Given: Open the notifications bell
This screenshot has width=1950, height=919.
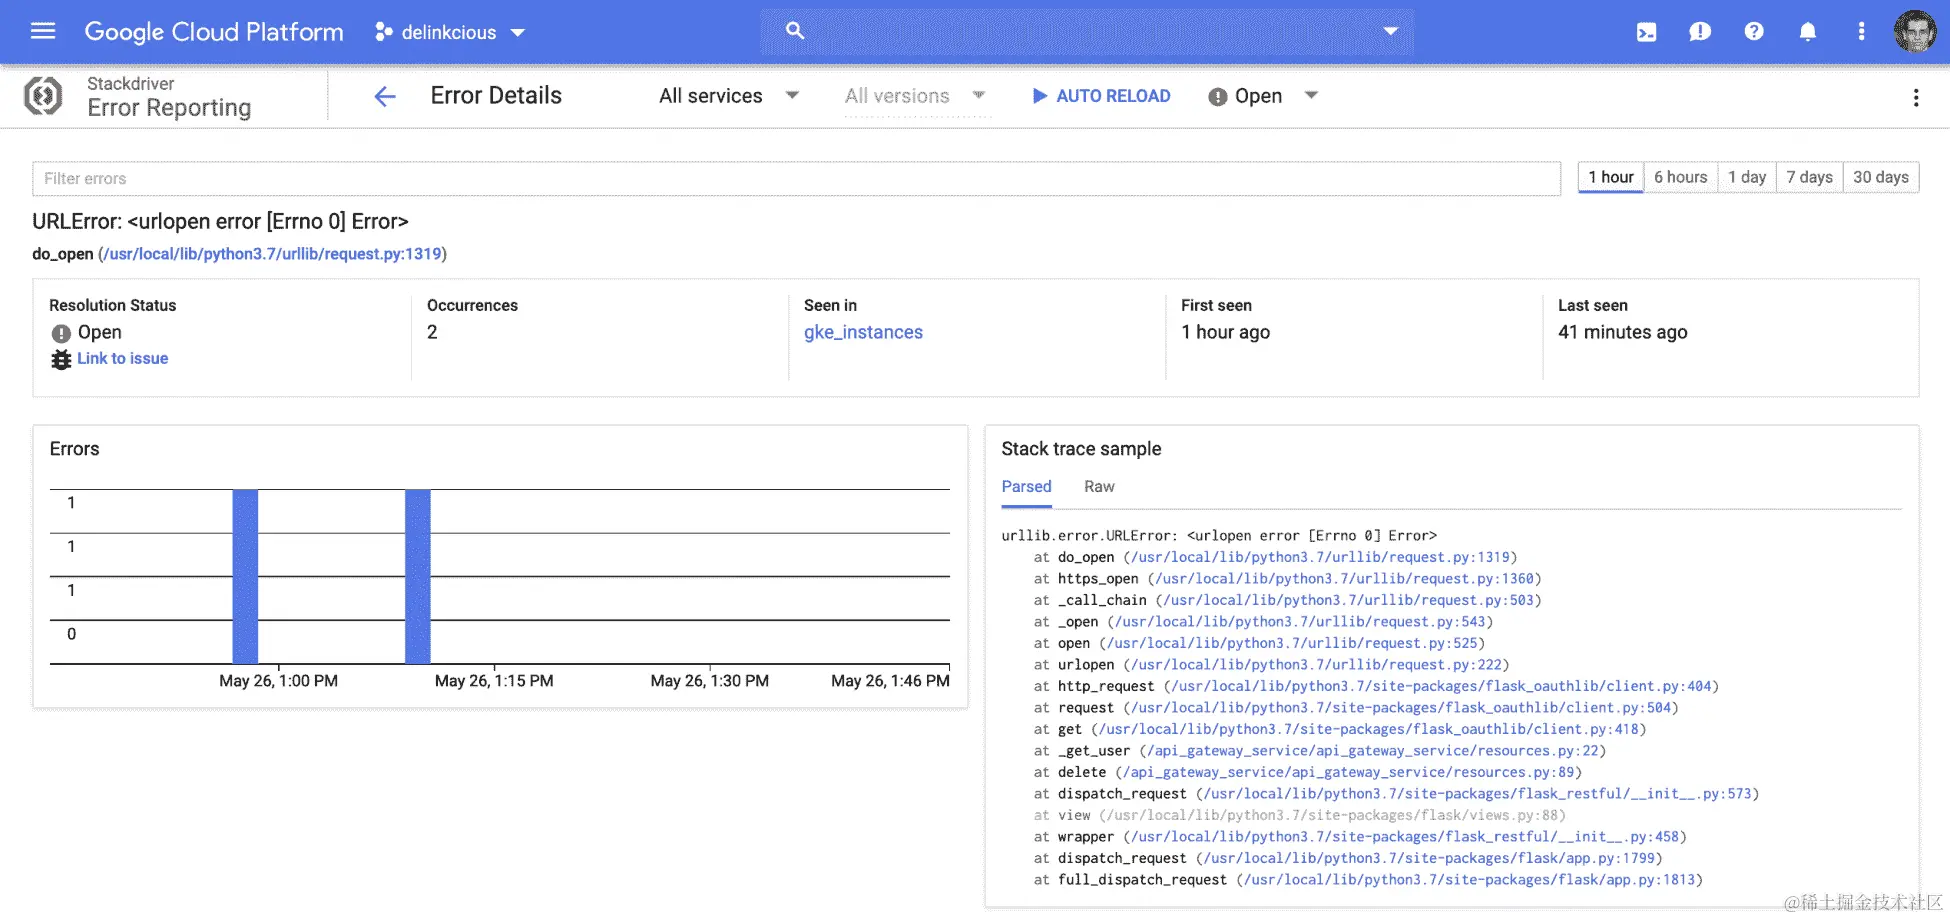Looking at the screenshot, I should point(1808,32).
